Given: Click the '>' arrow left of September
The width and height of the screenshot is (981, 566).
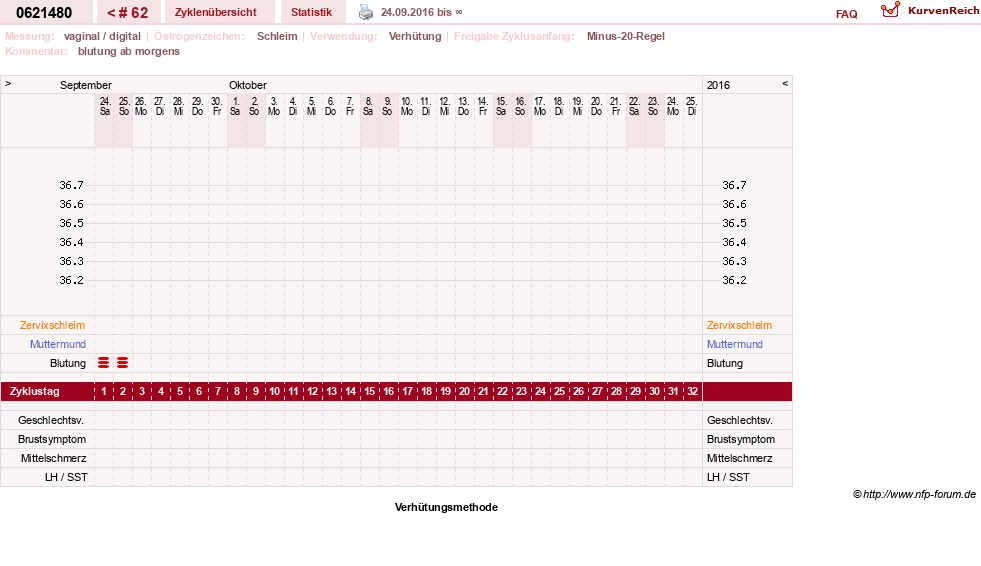Looking at the screenshot, I should (x=8, y=83).
